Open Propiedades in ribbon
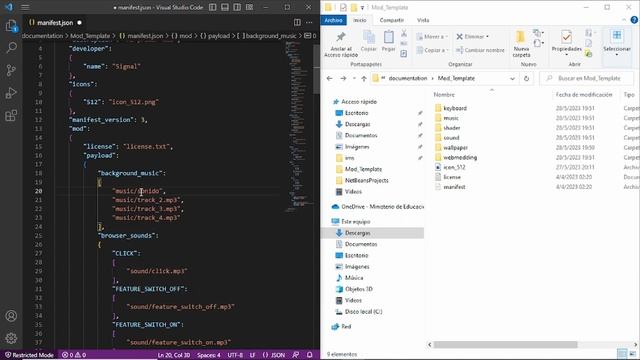 [566, 43]
